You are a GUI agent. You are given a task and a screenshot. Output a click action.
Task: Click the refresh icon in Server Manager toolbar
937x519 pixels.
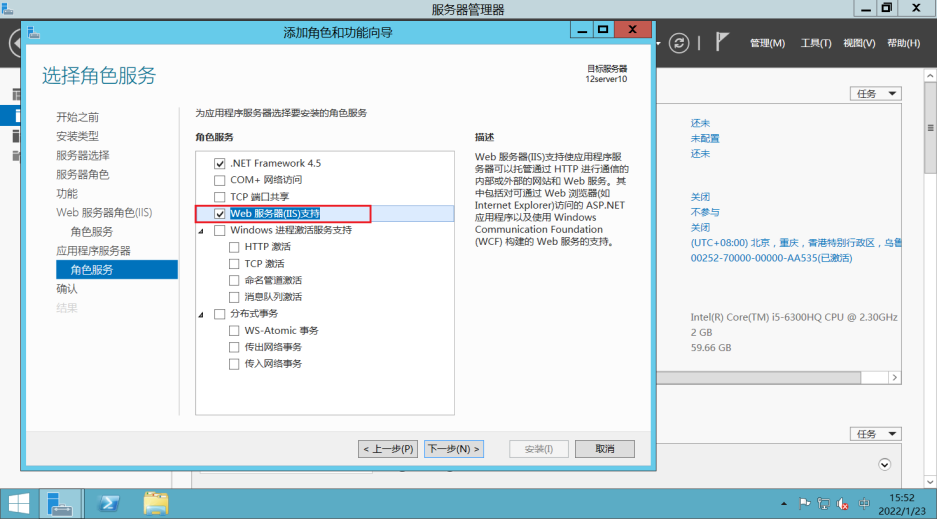(x=679, y=43)
